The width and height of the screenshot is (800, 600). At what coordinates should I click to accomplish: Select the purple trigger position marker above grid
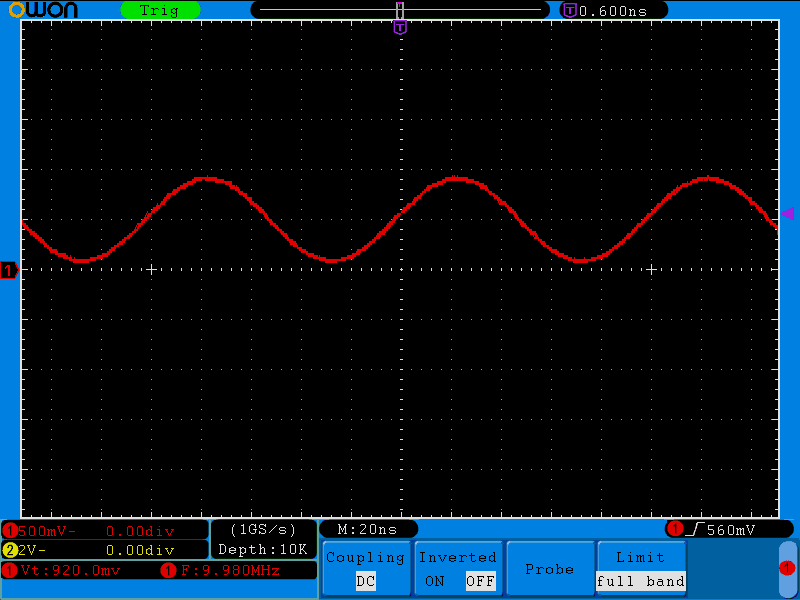click(400, 27)
